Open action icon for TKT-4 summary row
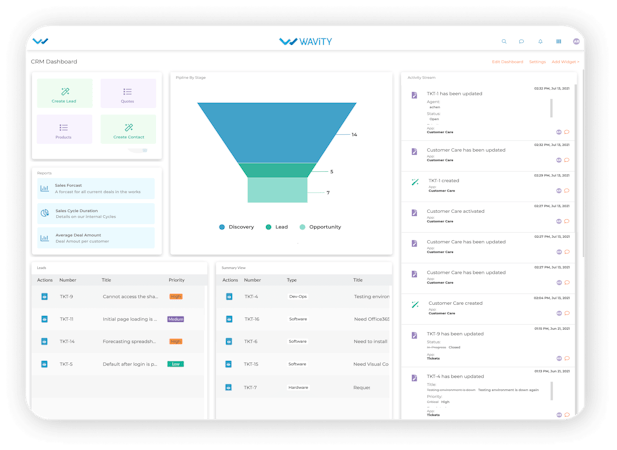617x450 pixels. [229, 297]
